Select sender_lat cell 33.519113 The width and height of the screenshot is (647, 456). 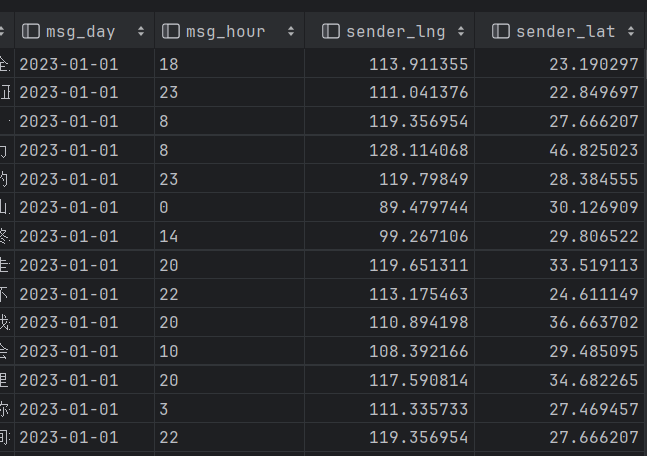click(x=560, y=265)
